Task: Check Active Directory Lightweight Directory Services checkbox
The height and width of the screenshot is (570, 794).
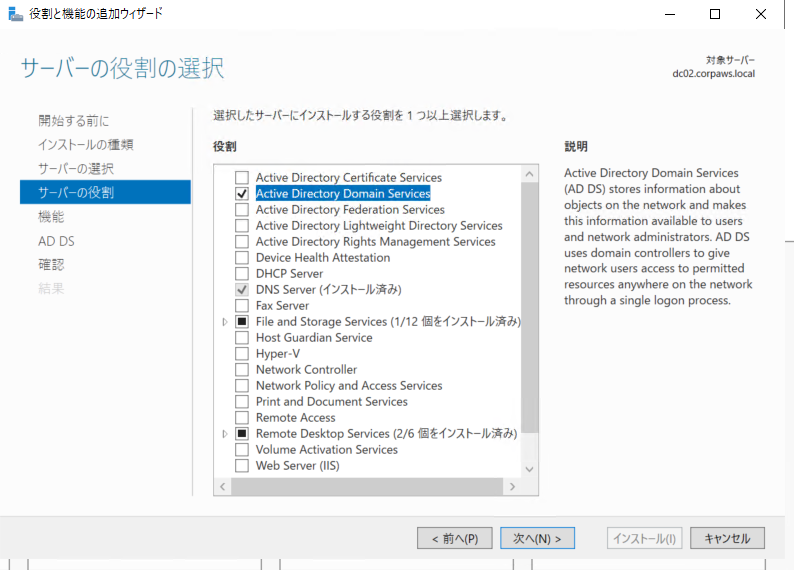Action: 242,225
